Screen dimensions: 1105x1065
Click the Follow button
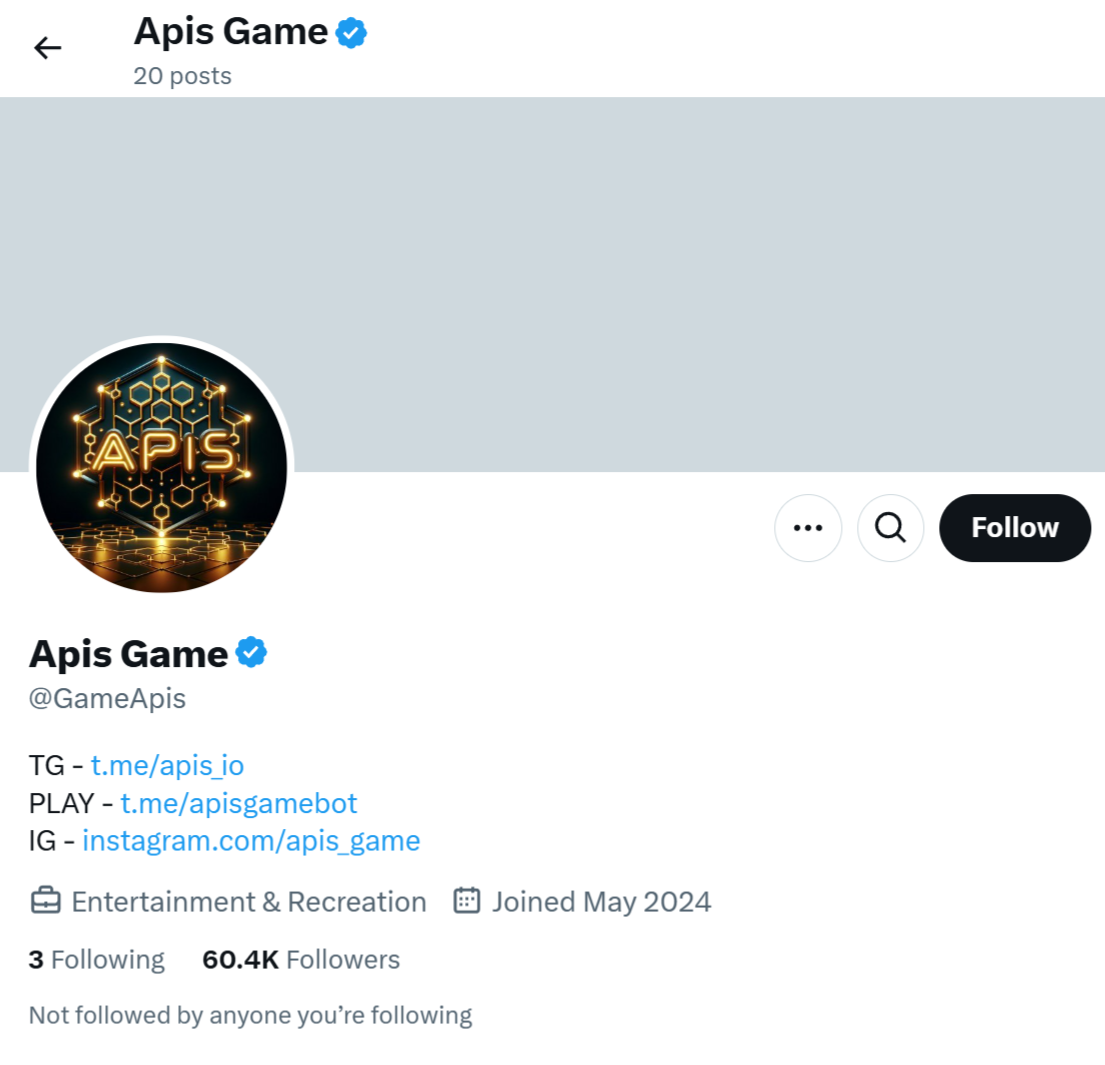point(1014,528)
